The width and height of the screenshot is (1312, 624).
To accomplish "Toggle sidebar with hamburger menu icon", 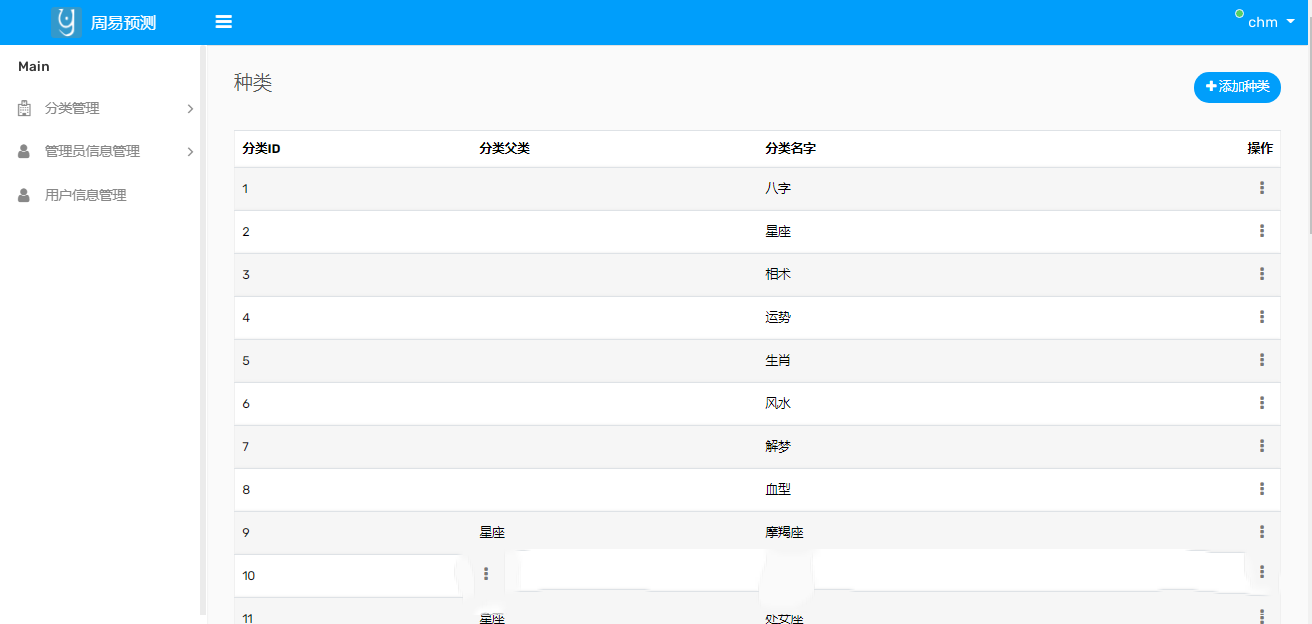I will pyautogui.click(x=224, y=22).
